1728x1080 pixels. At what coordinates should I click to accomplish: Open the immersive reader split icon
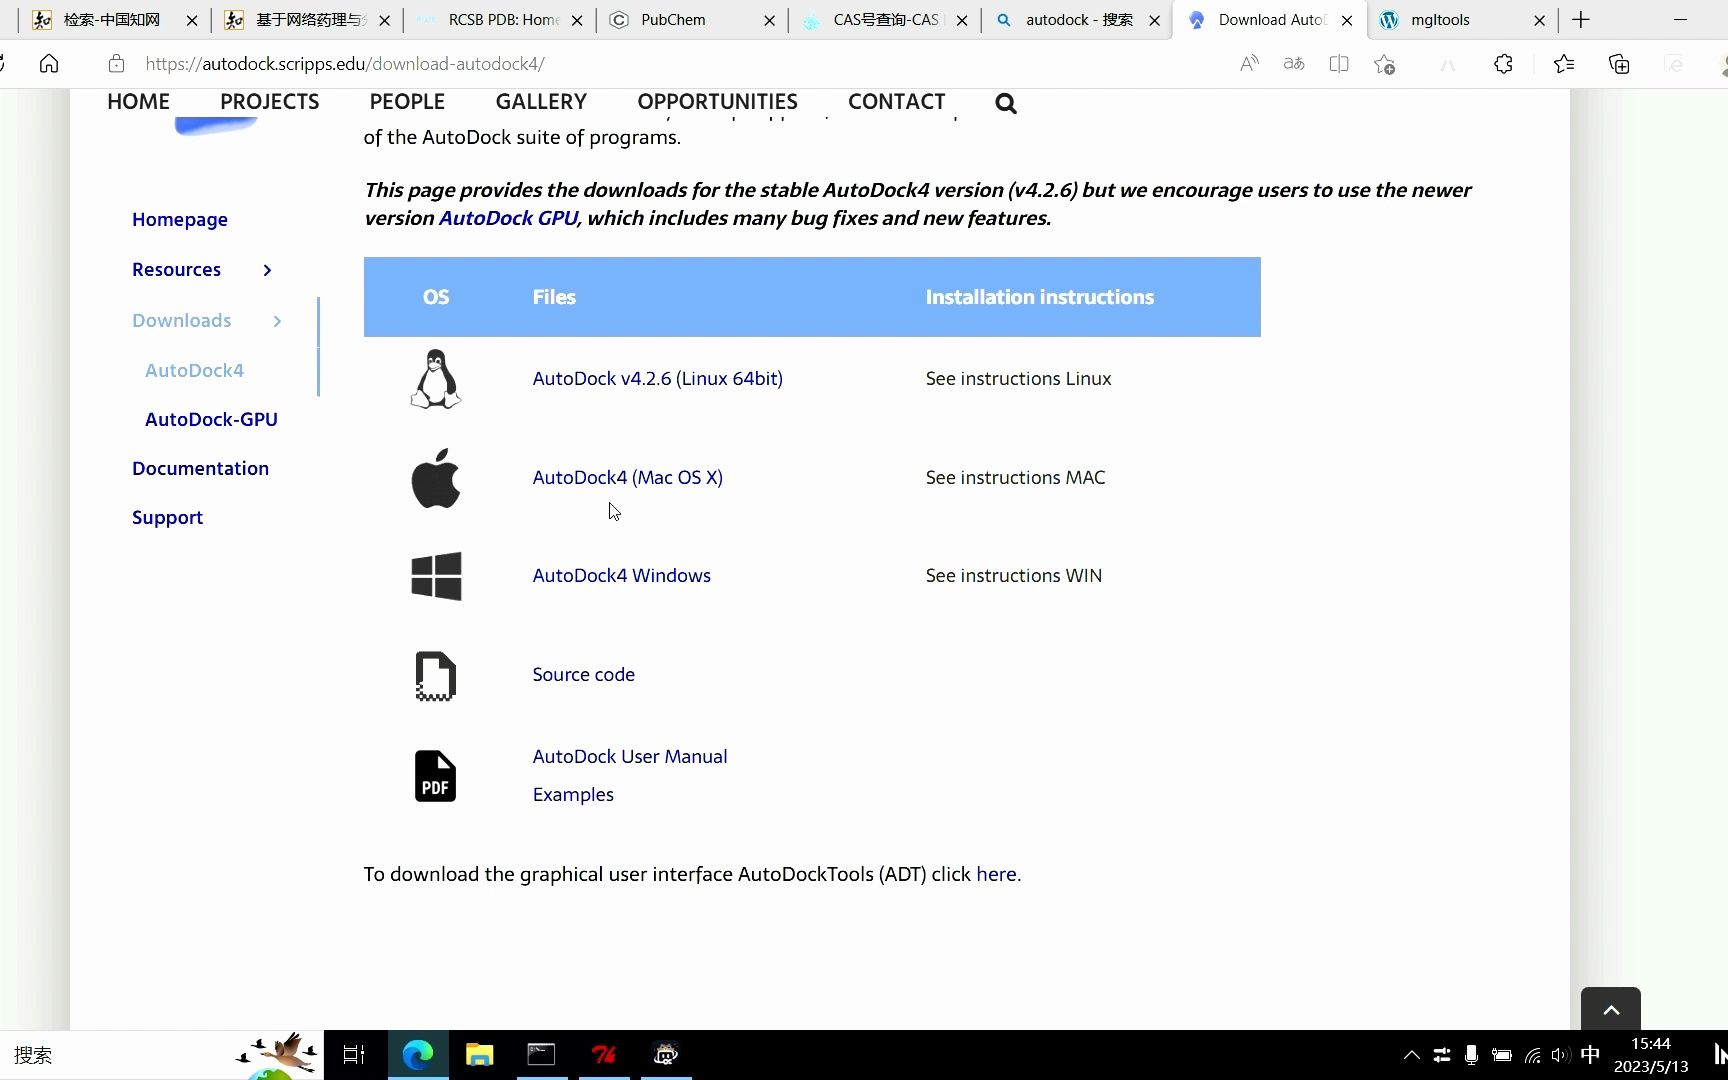point(1339,64)
